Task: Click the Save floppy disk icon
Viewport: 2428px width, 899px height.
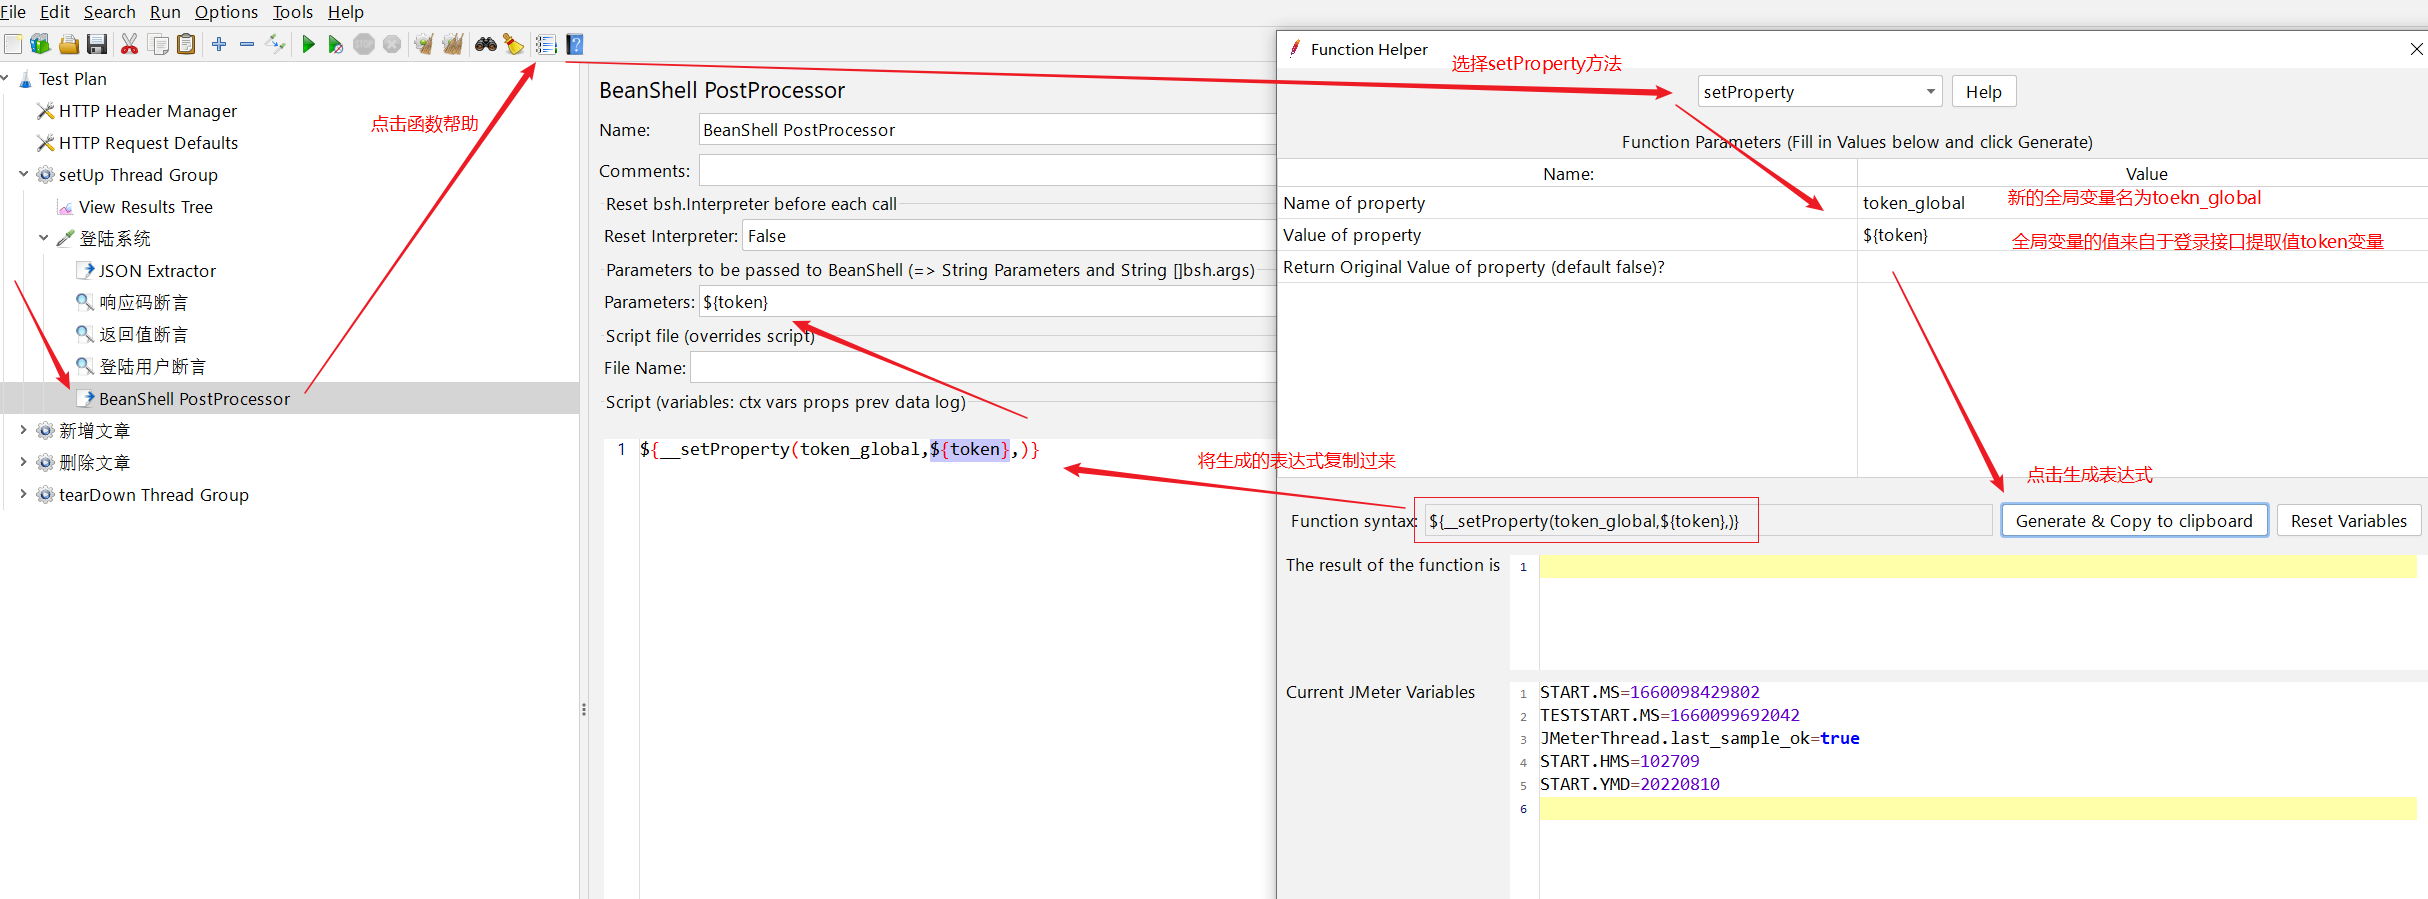Action: 97,44
